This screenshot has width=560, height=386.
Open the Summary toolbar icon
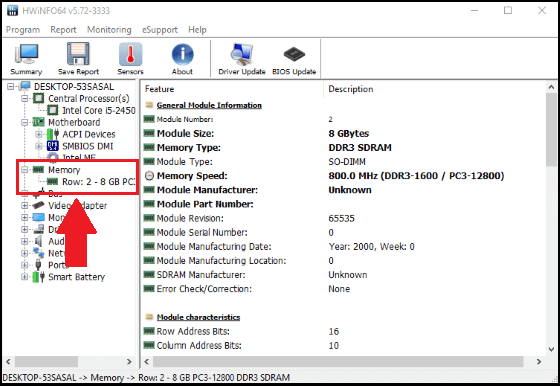[26, 59]
